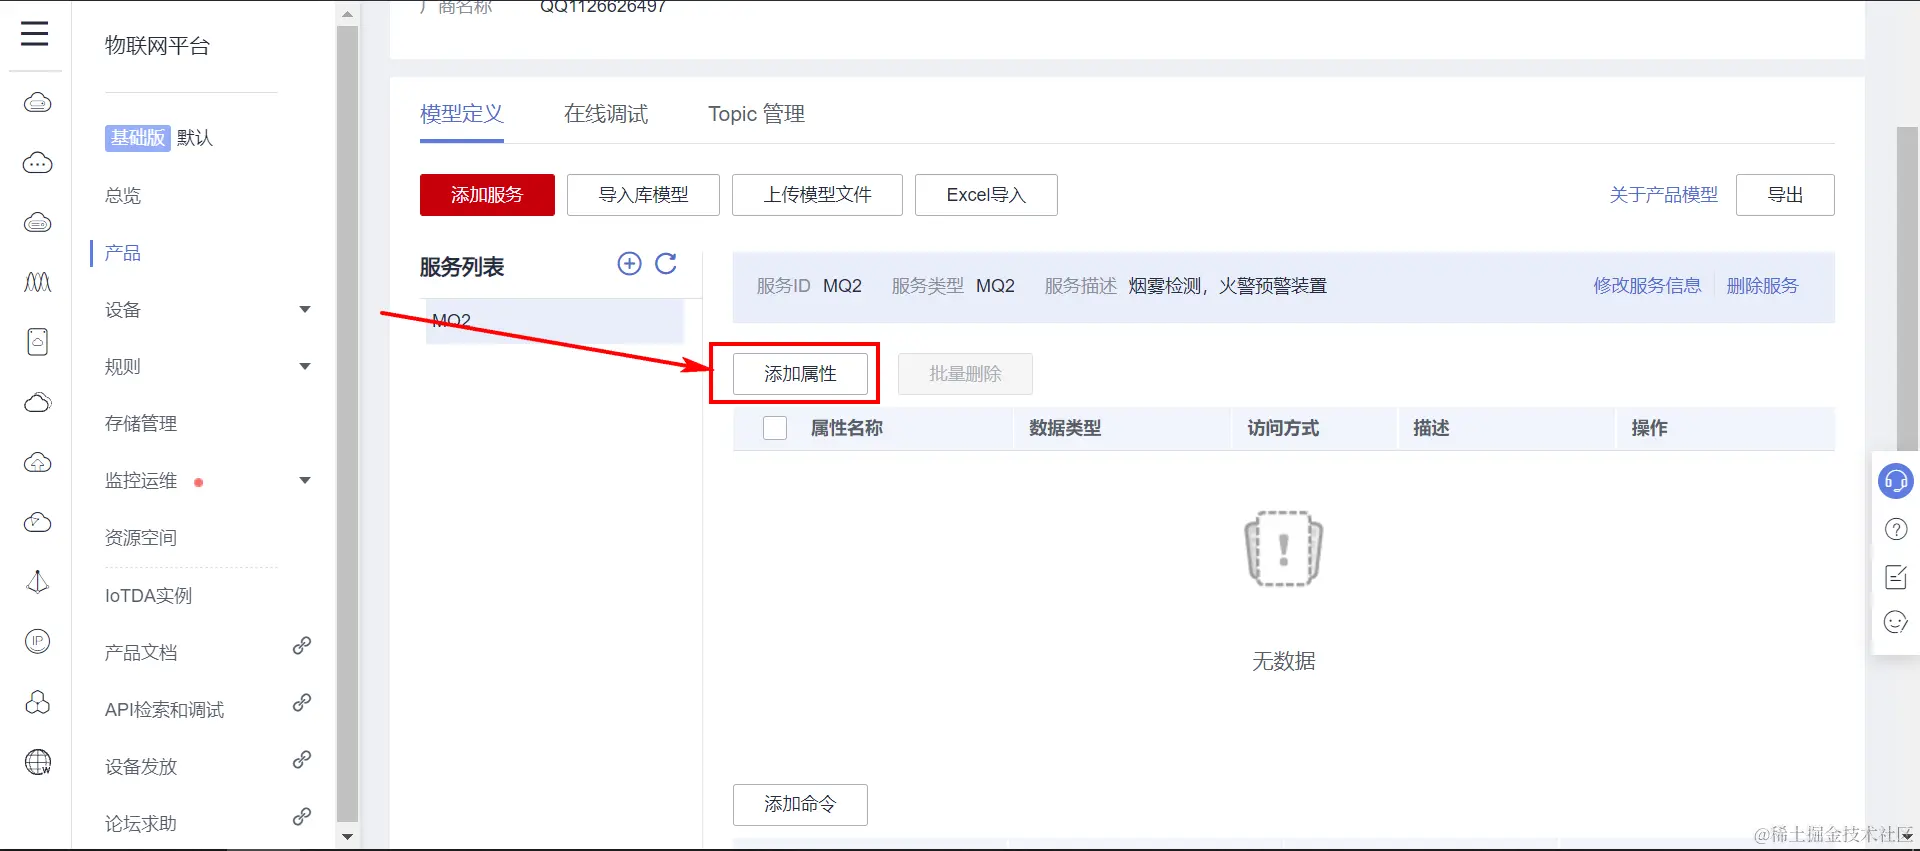Image resolution: width=1920 pixels, height=851 pixels.
Task: Click the page's right-edge vertical scrollbar thumb
Action: (x=1907, y=288)
